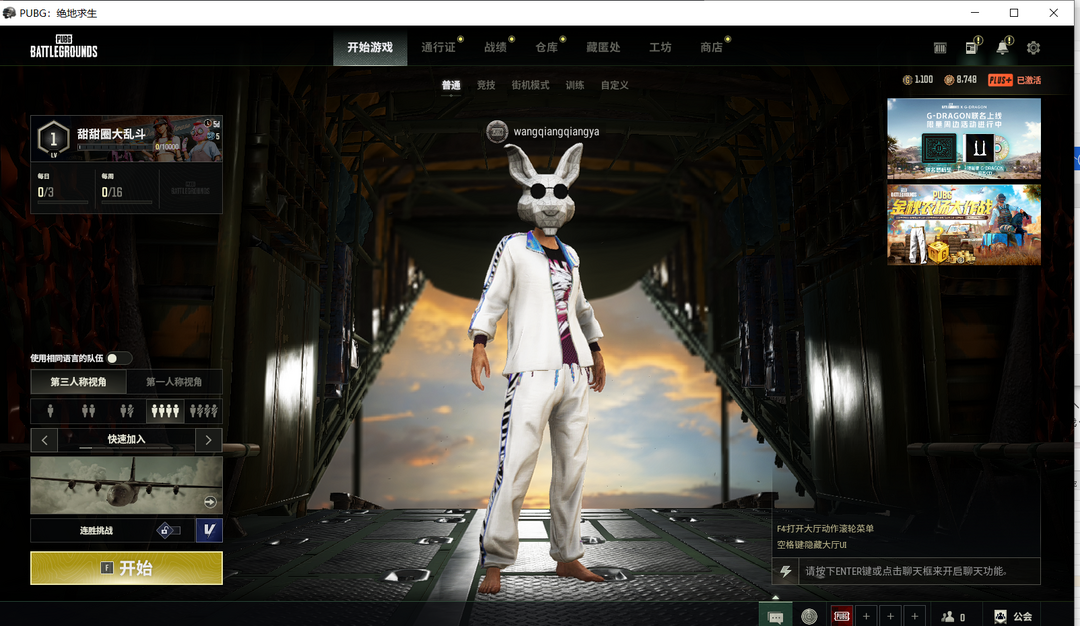Viewport: 1080px width, 626px height.
Task: Open the 仓库 (inventory) tab
Action: [546, 47]
